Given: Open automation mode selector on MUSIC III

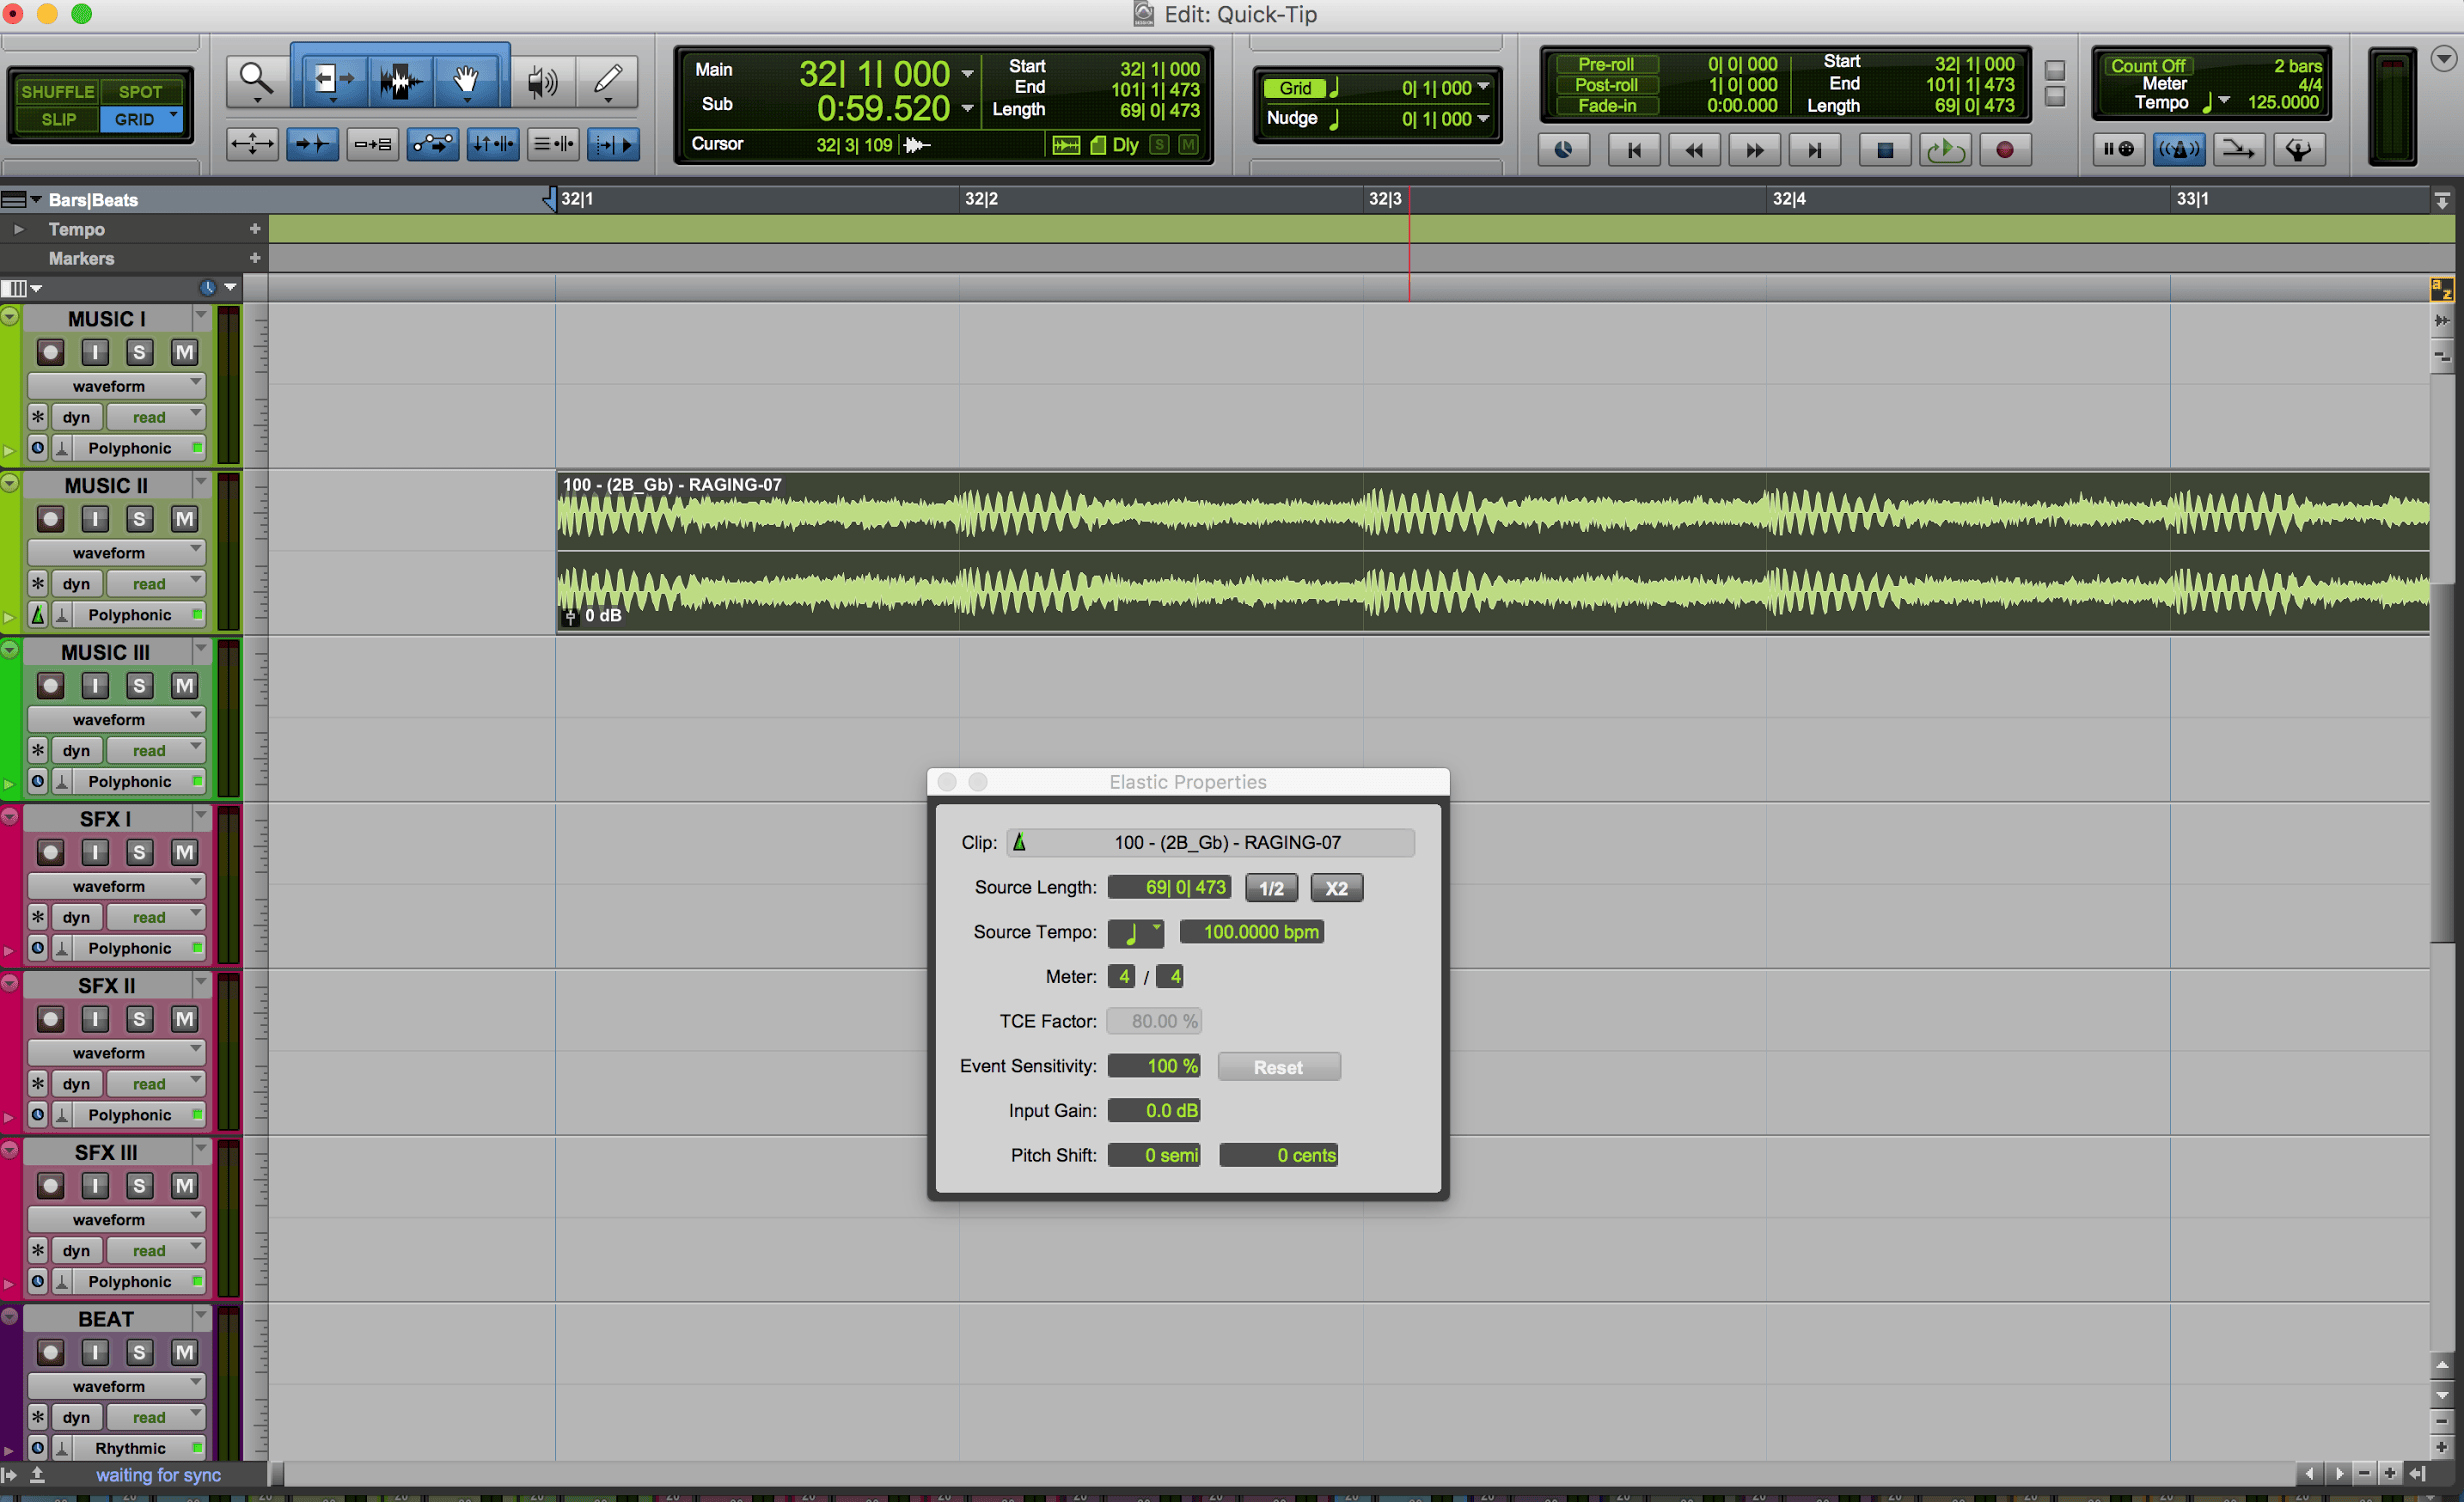Looking at the screenshot, I should 156,750.
